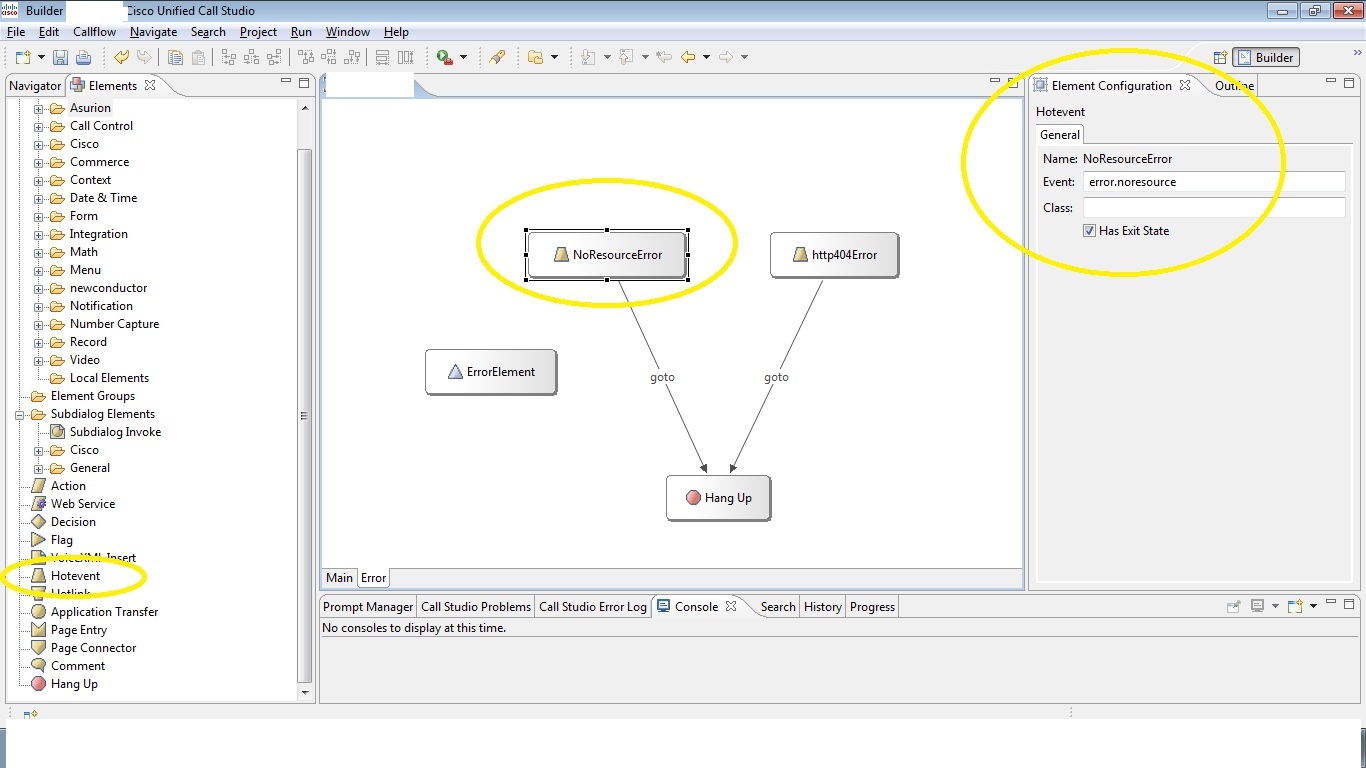Viewport: 1366px width, 768px height.
Task: Click the Save floppy disk icon
Action: click(x=60, y=57)
